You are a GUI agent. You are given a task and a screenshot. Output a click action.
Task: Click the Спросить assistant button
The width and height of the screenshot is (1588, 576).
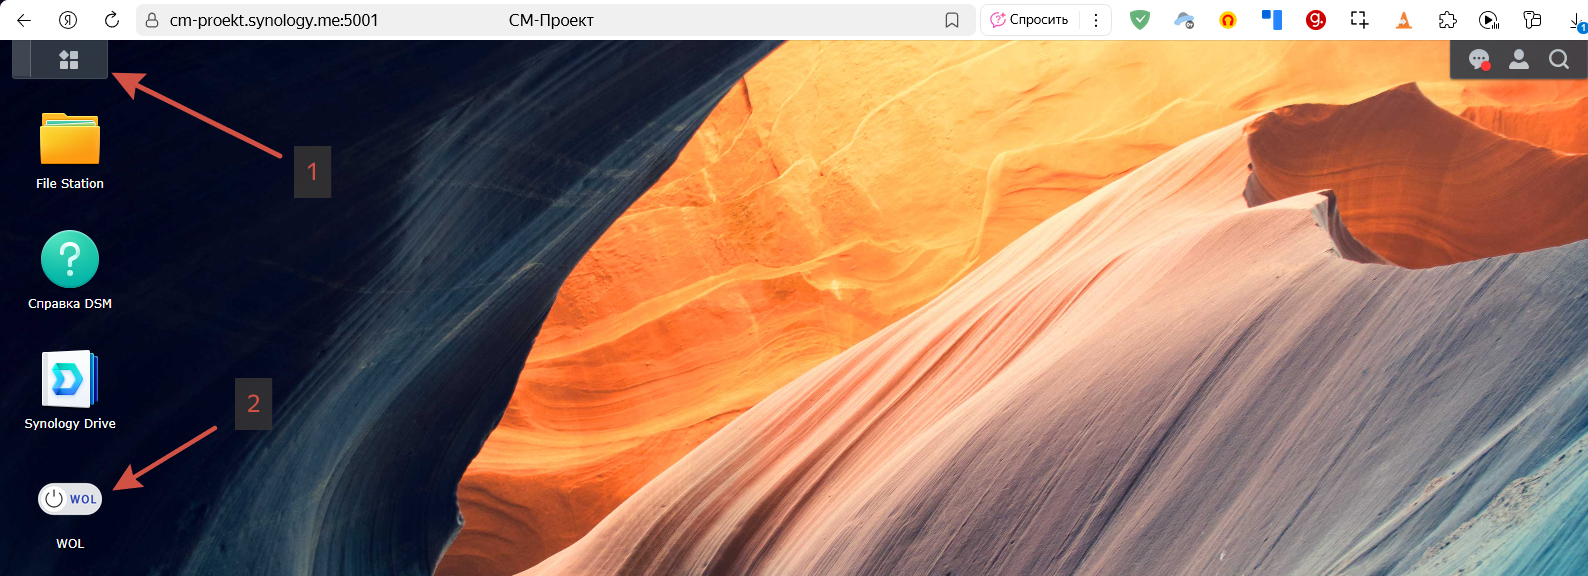1030,20
